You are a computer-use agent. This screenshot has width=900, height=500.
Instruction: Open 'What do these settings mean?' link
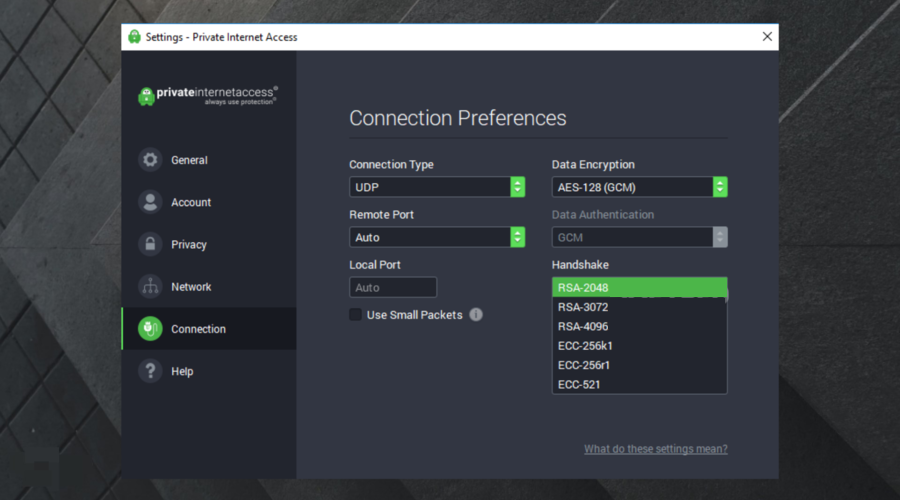655,449
